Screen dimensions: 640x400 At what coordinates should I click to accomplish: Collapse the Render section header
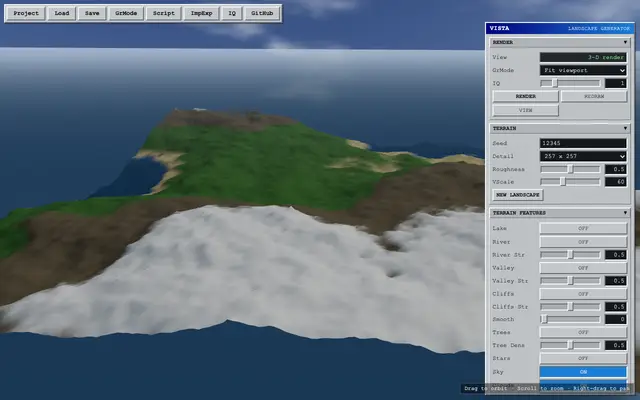click(560, 42)
